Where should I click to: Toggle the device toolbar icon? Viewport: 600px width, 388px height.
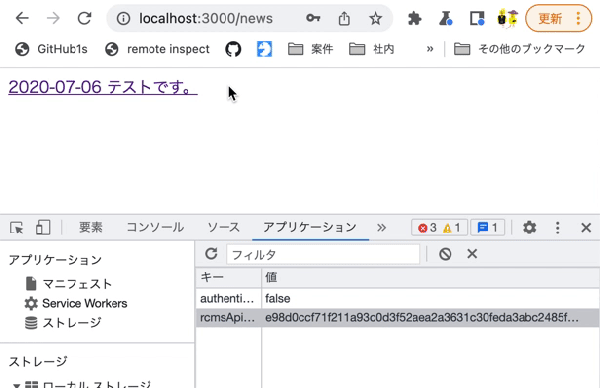click(43, 227)
